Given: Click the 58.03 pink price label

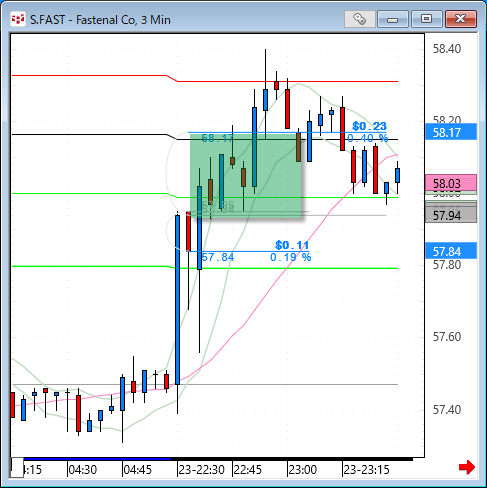Looking at the screenshot, I should click(451, 183).
